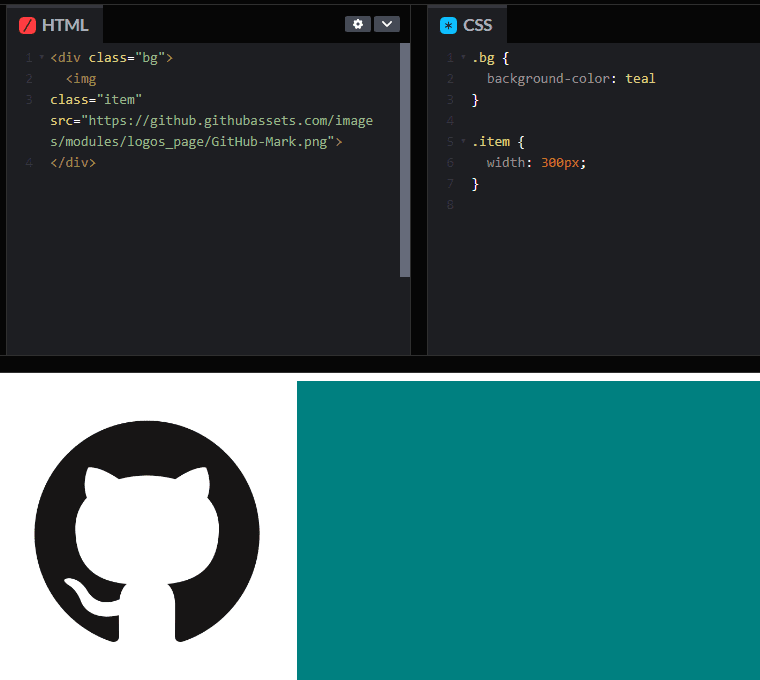Click the divider between editors and preview
The width and height of the screenshot is (760, 680).
pyautogui.click(x=380, y=364)
